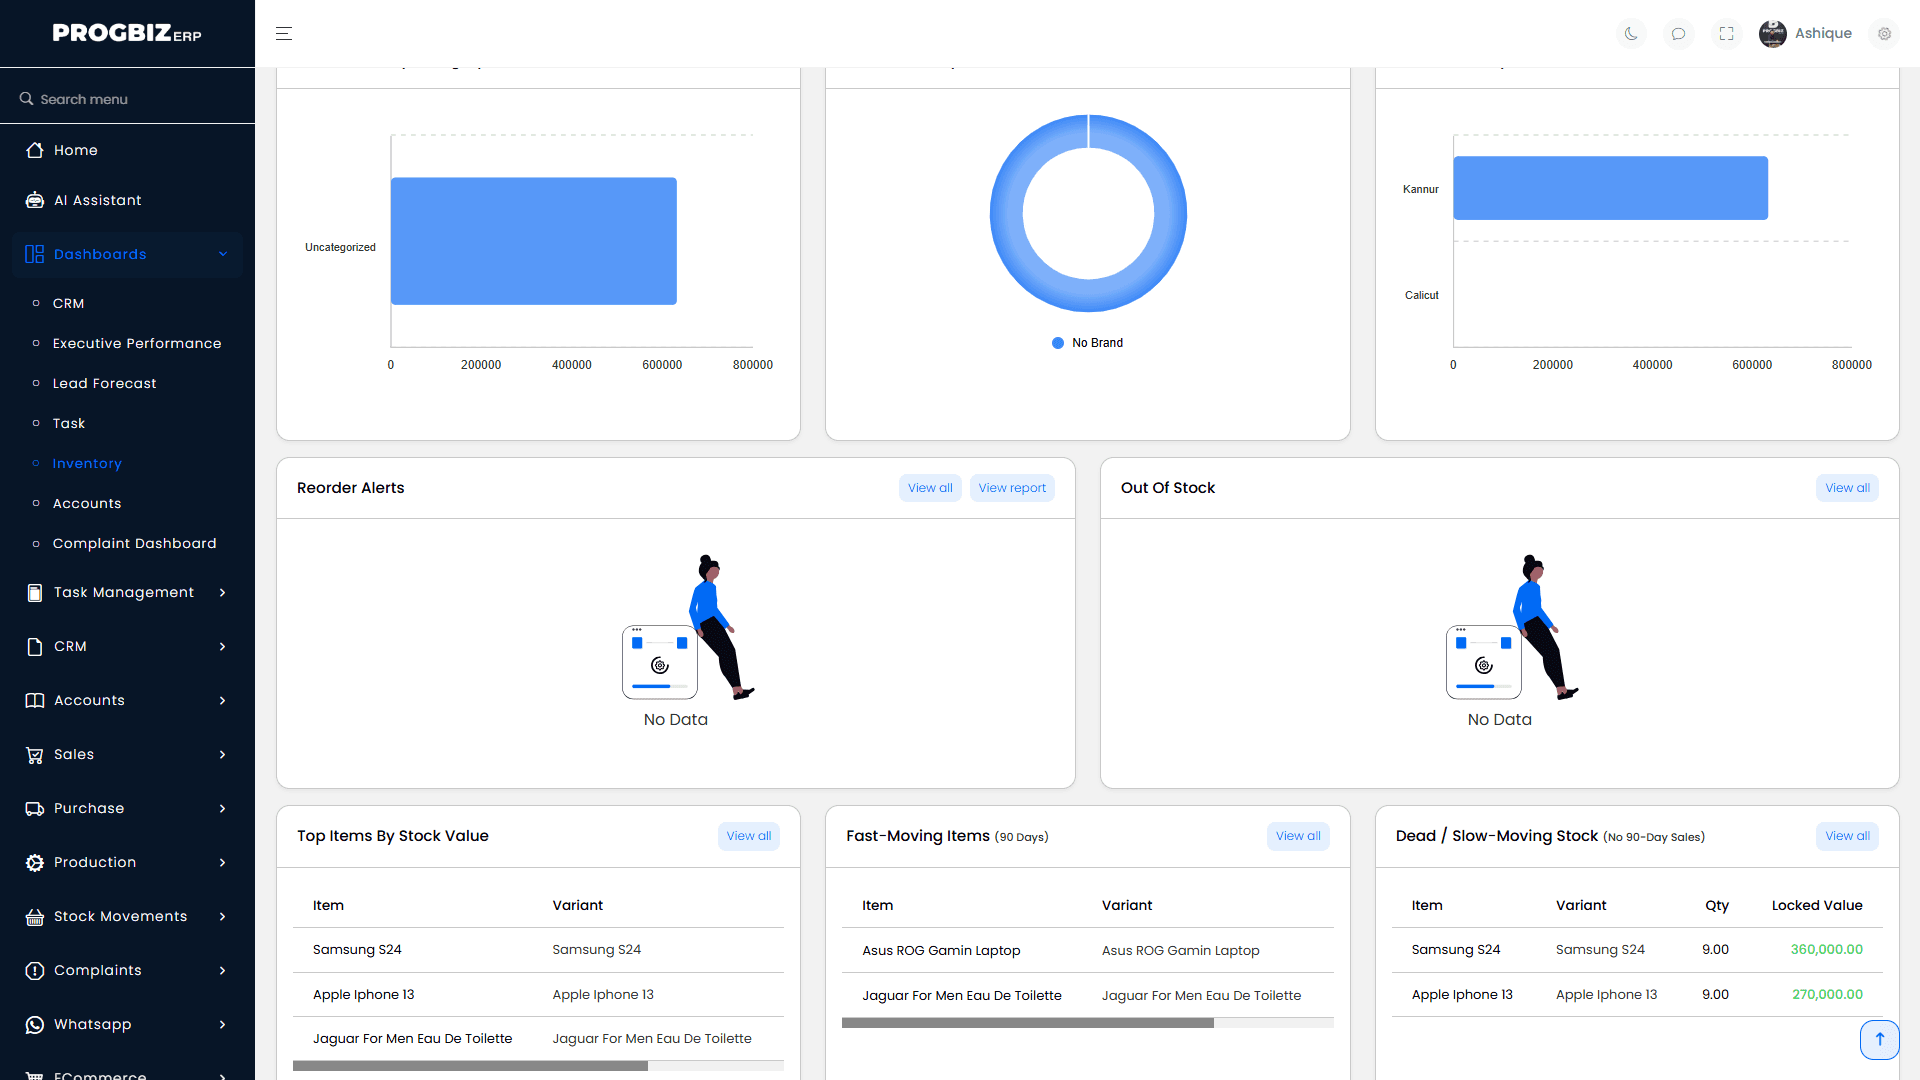
Task: Click the 270,000.00 locked value
Action: click(x=1827, y=995)
